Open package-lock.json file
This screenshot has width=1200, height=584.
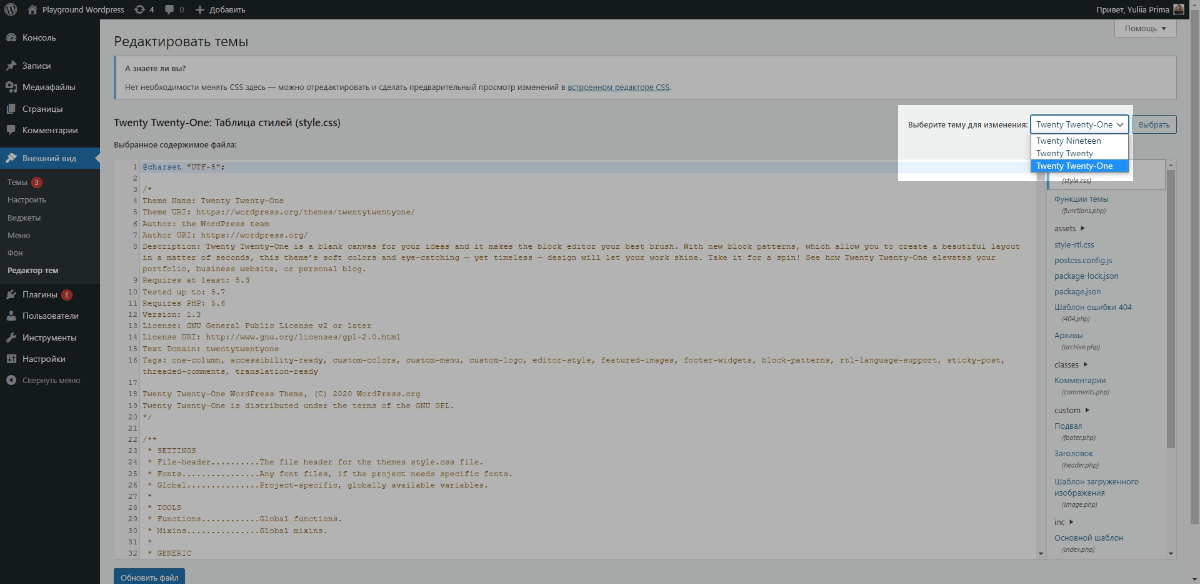pyautogui.click(x=1086, y=276)
